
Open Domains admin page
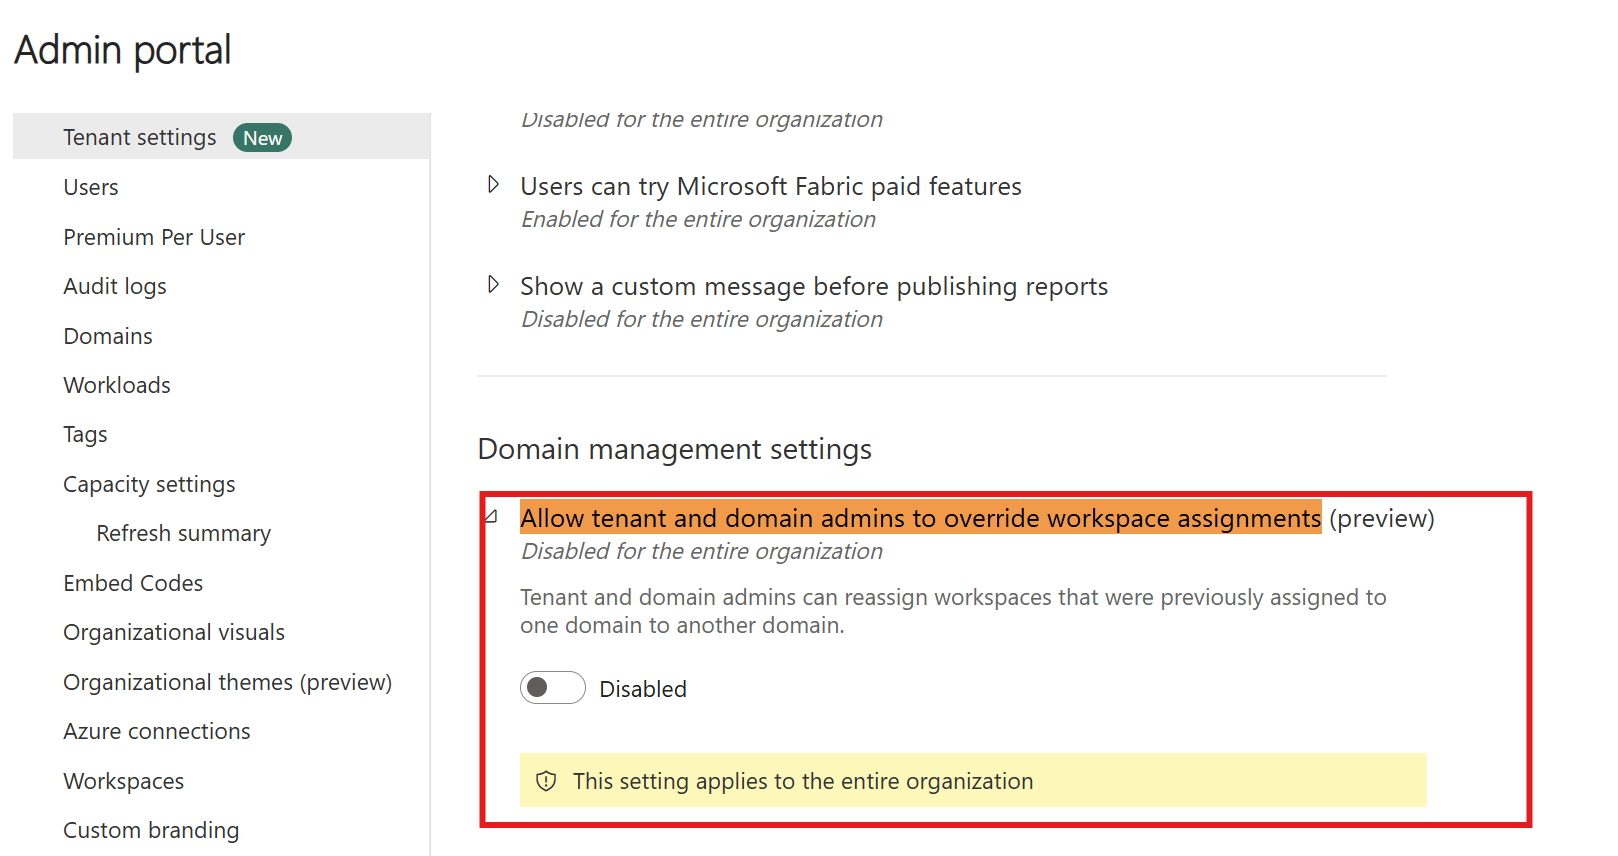point(108,336)
